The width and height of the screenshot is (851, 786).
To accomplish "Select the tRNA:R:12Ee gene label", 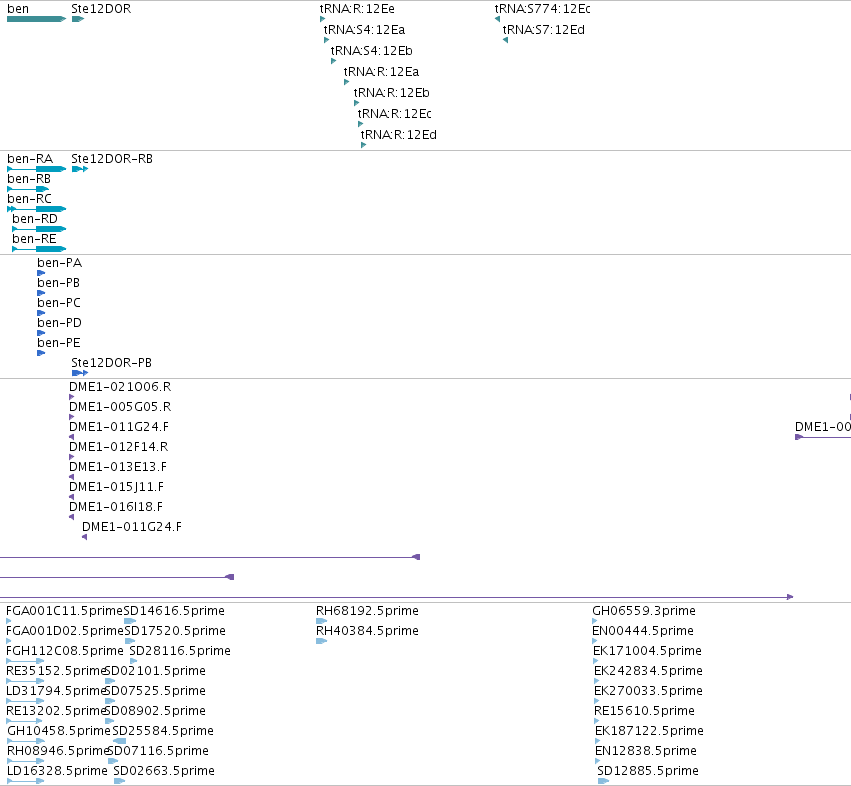I will (357, 9).
